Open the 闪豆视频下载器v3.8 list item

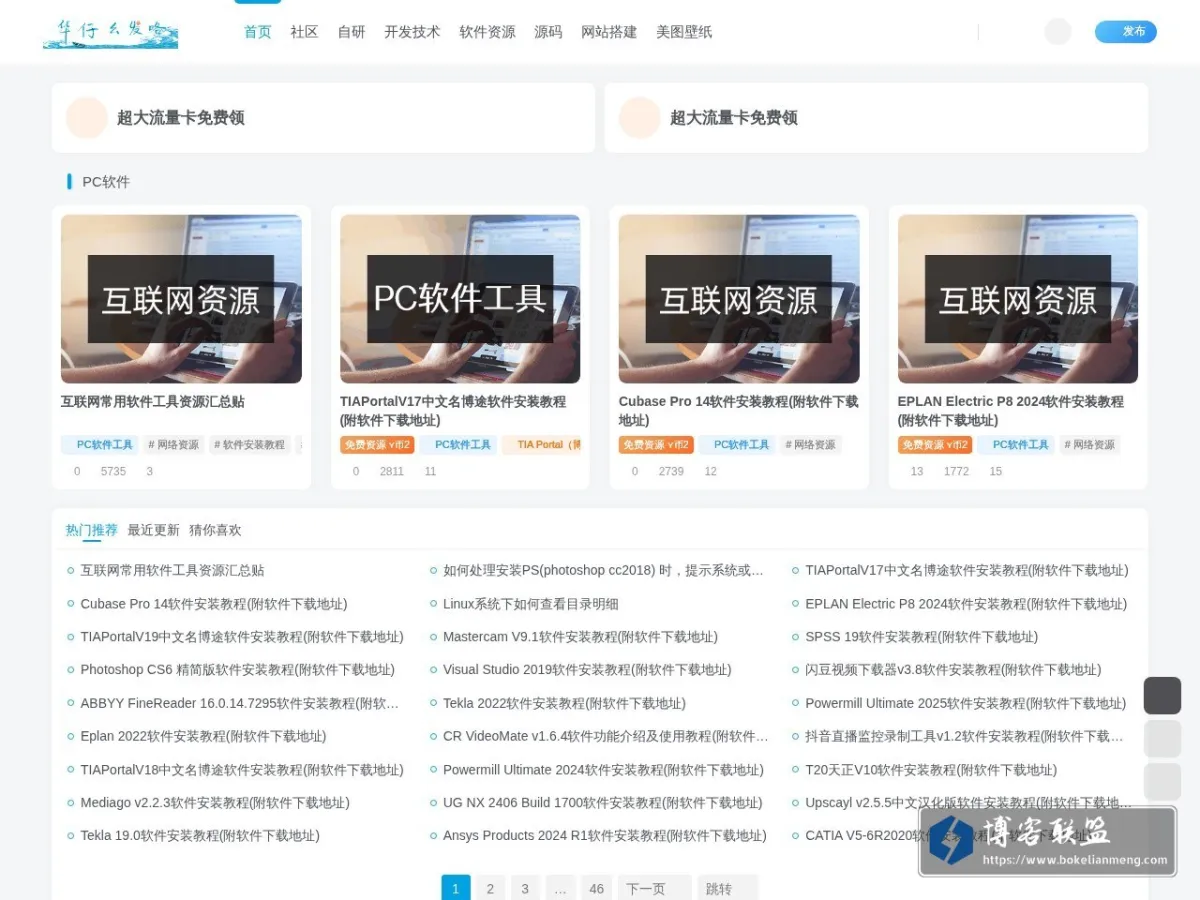click(x=953, y=670)
